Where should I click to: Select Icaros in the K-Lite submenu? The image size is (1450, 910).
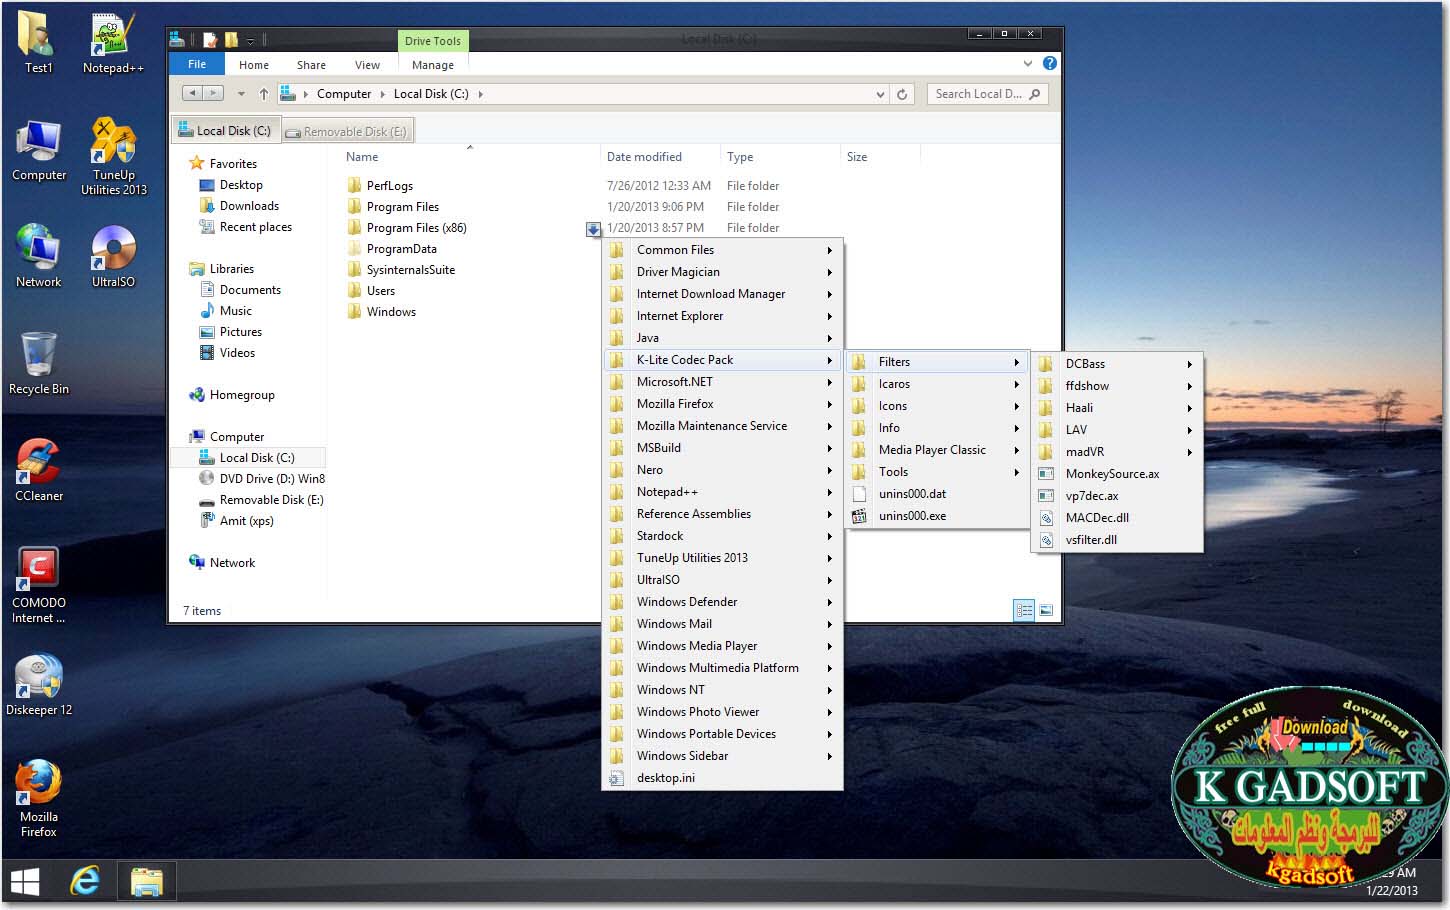click(937, 384)
